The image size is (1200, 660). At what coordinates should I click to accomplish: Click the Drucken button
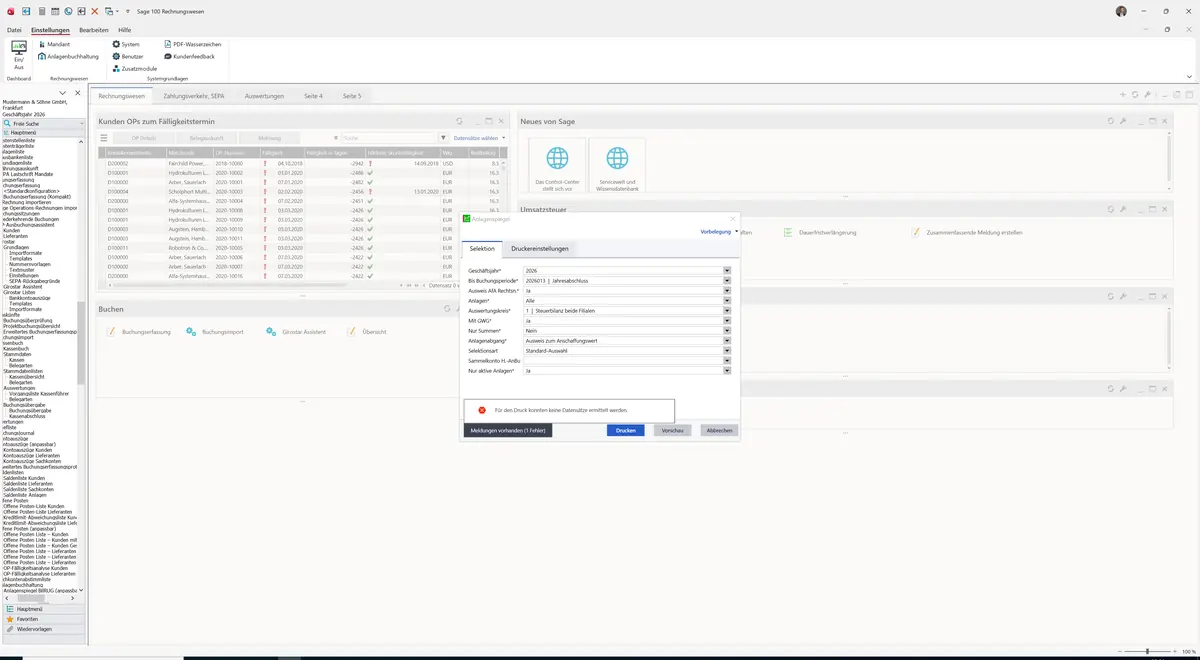click(626, 430)
